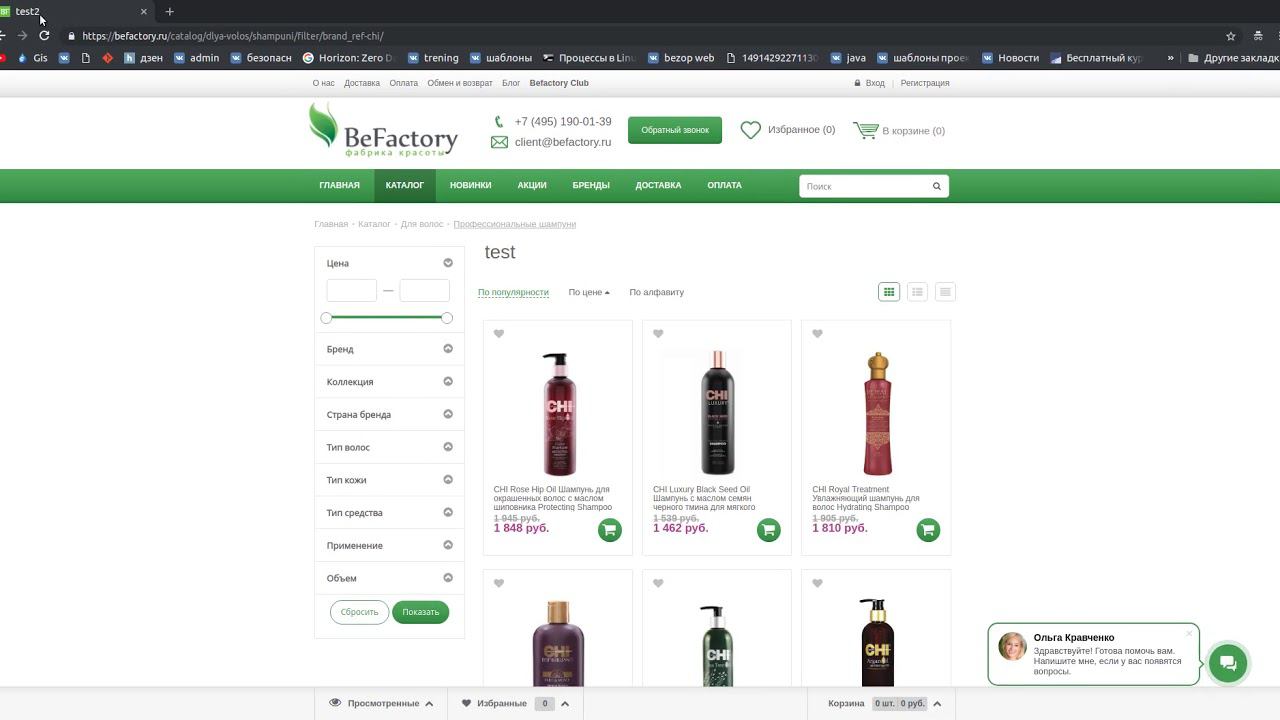Viewport: 1280px width, 720px height.
Task: Open a new browser tab
Action: [169, 12]
